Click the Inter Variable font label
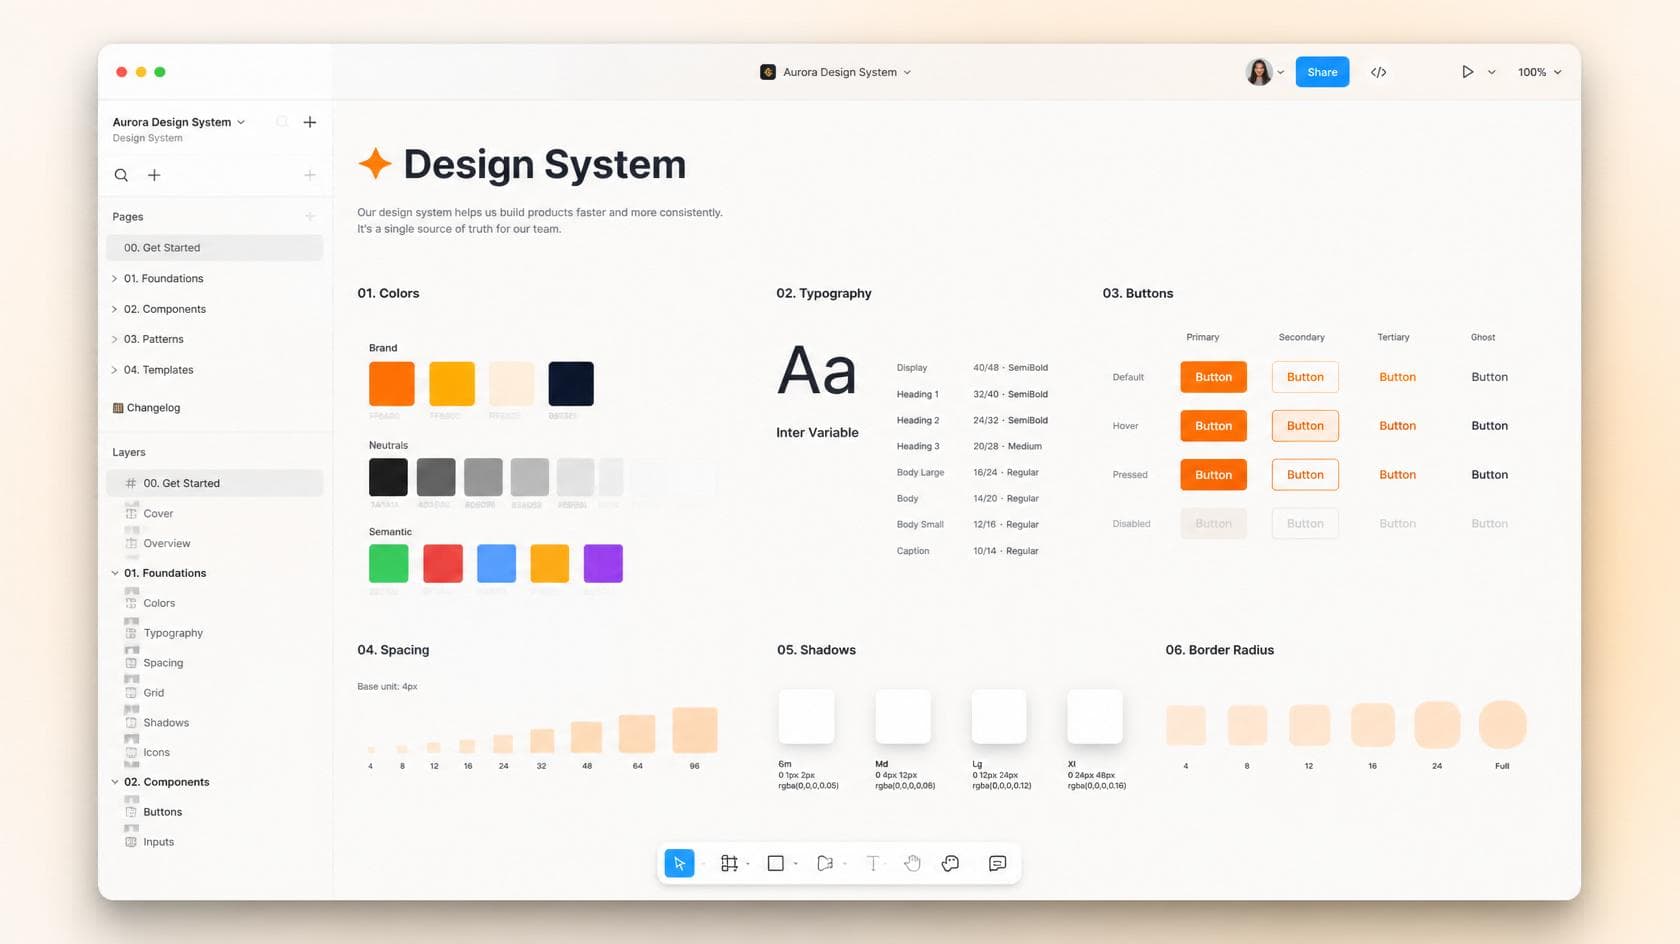Image resolution: width=1680 pixels, height=944 pixels. click(817, 432)
